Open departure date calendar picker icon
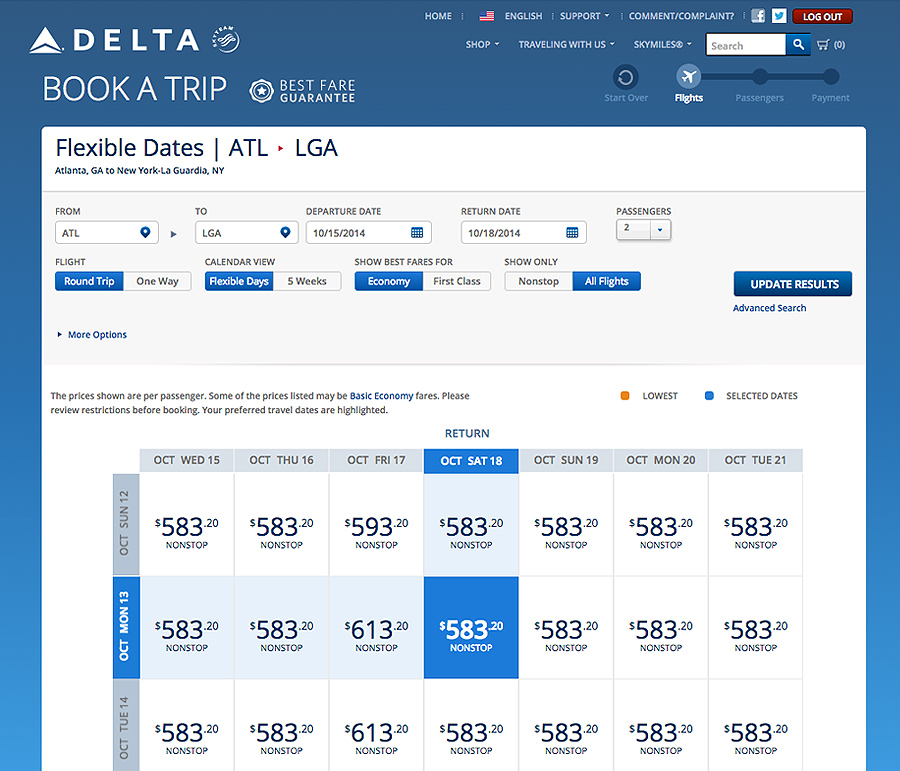Screen dimensions: 900x771 click(x=418, y=233)
